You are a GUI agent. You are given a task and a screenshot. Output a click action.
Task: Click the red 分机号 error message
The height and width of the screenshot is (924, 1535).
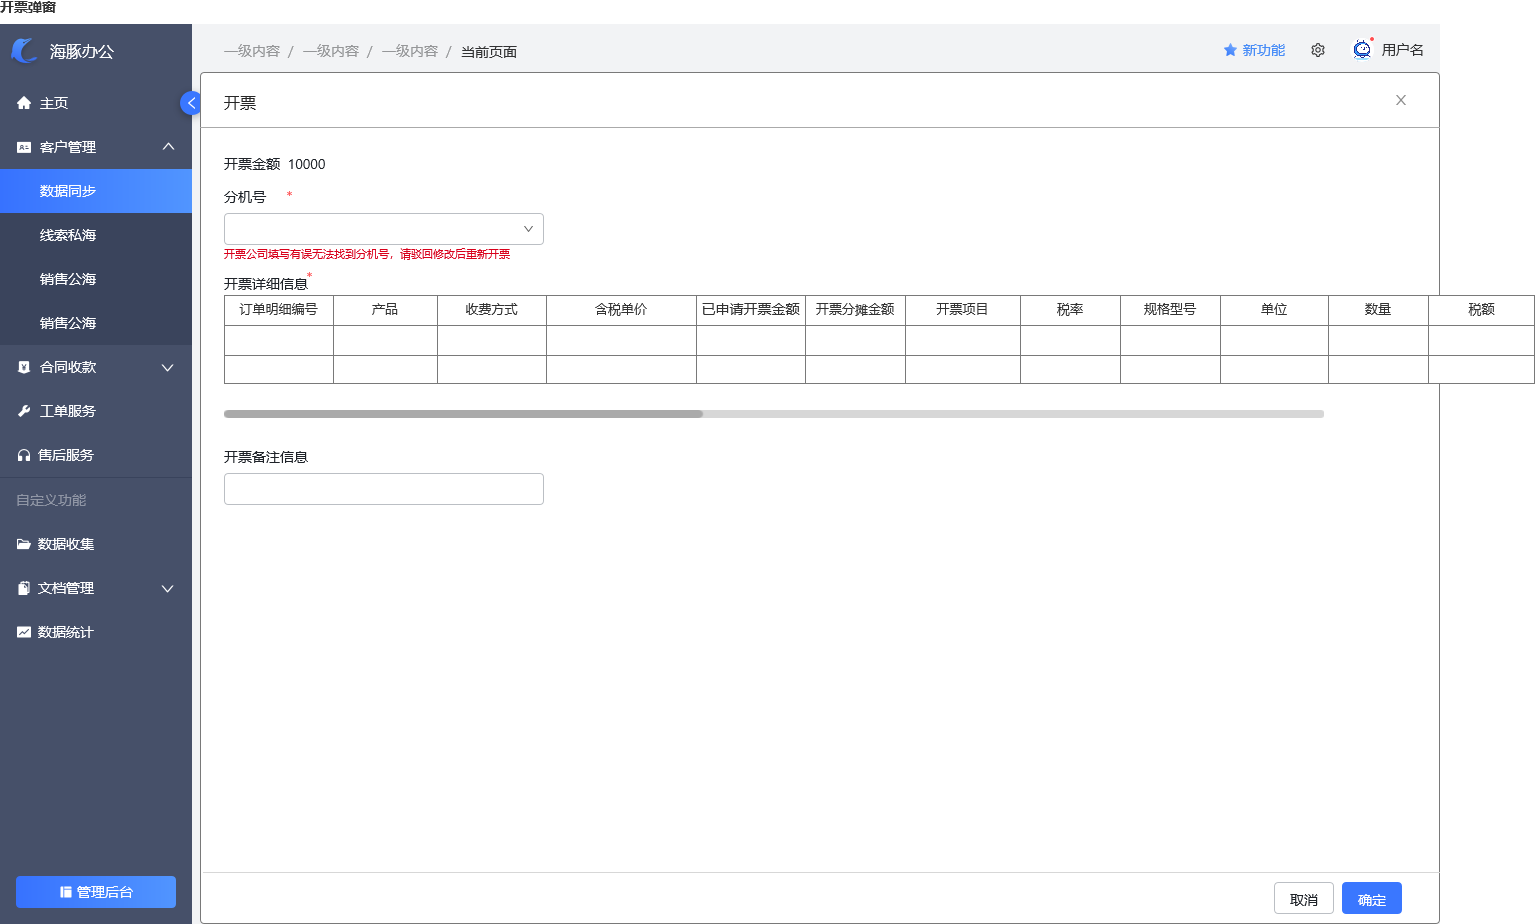click(x=367, y=254)
